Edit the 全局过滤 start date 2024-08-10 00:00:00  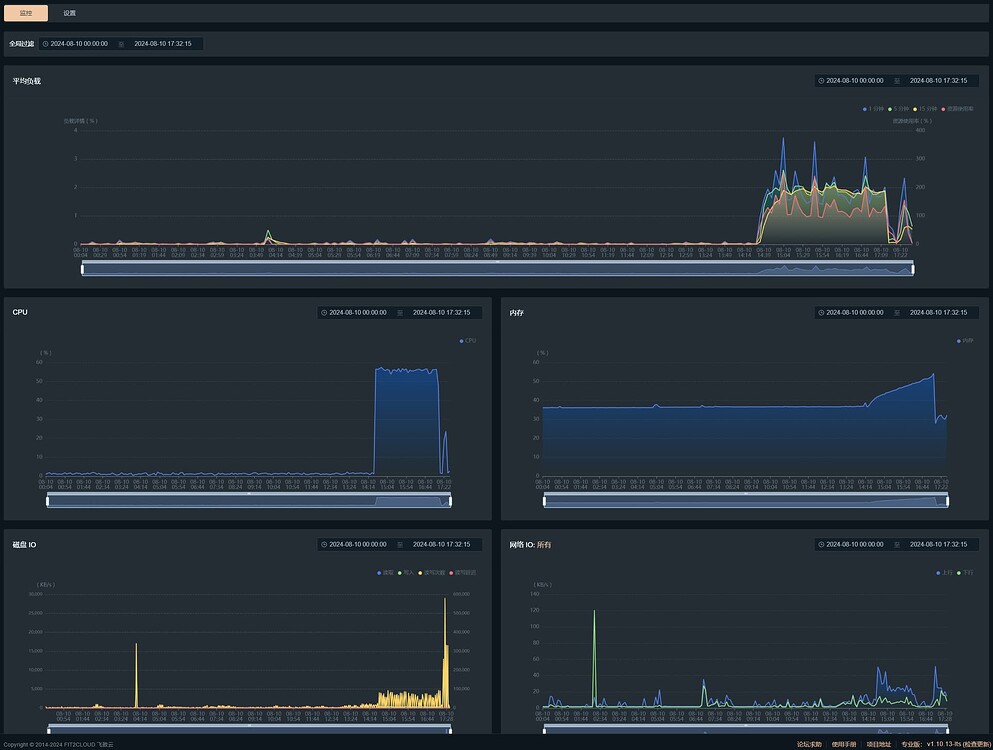click(79, 44)
